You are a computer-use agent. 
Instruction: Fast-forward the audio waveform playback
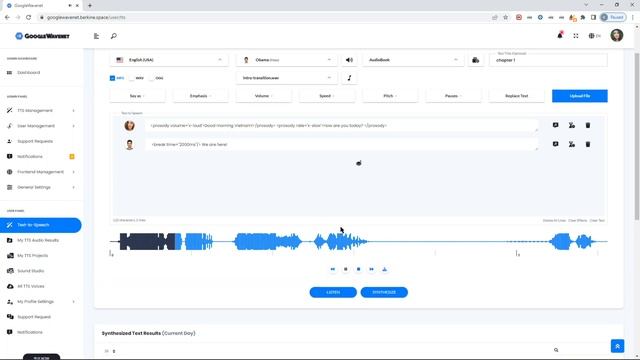click(371, 269)
